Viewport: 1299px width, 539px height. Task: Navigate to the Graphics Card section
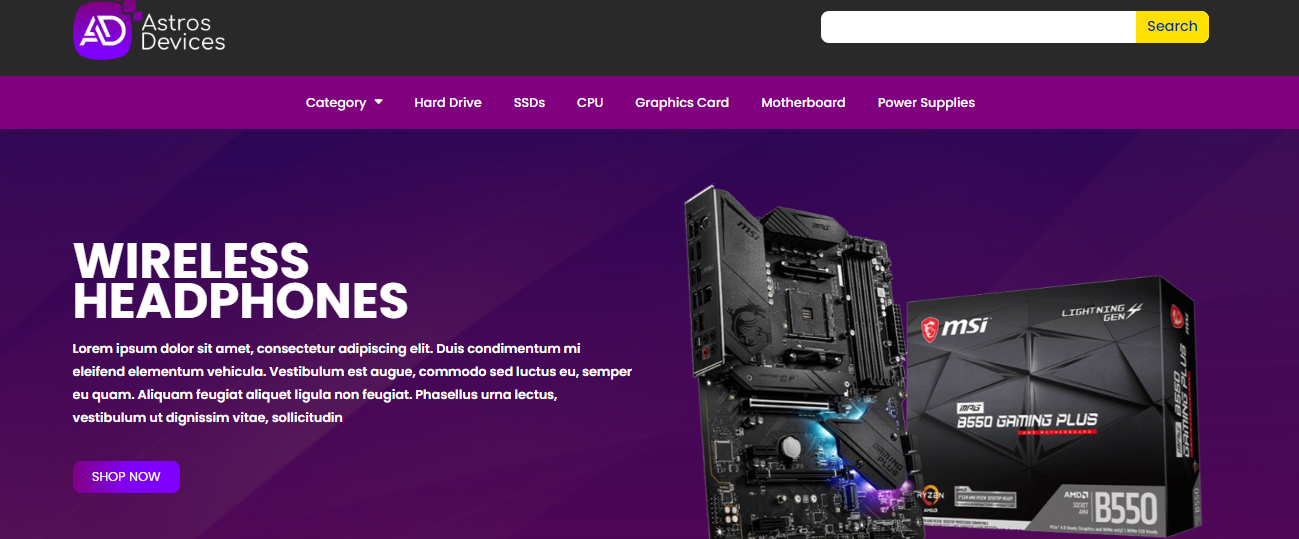682,102
